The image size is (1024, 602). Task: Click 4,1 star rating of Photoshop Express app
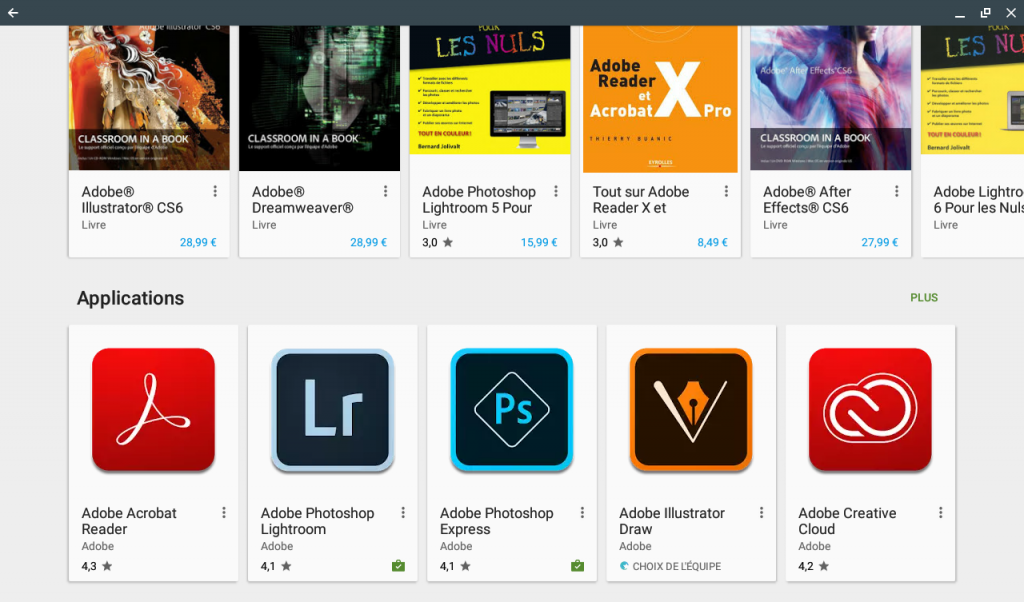[x=455, y=566]
